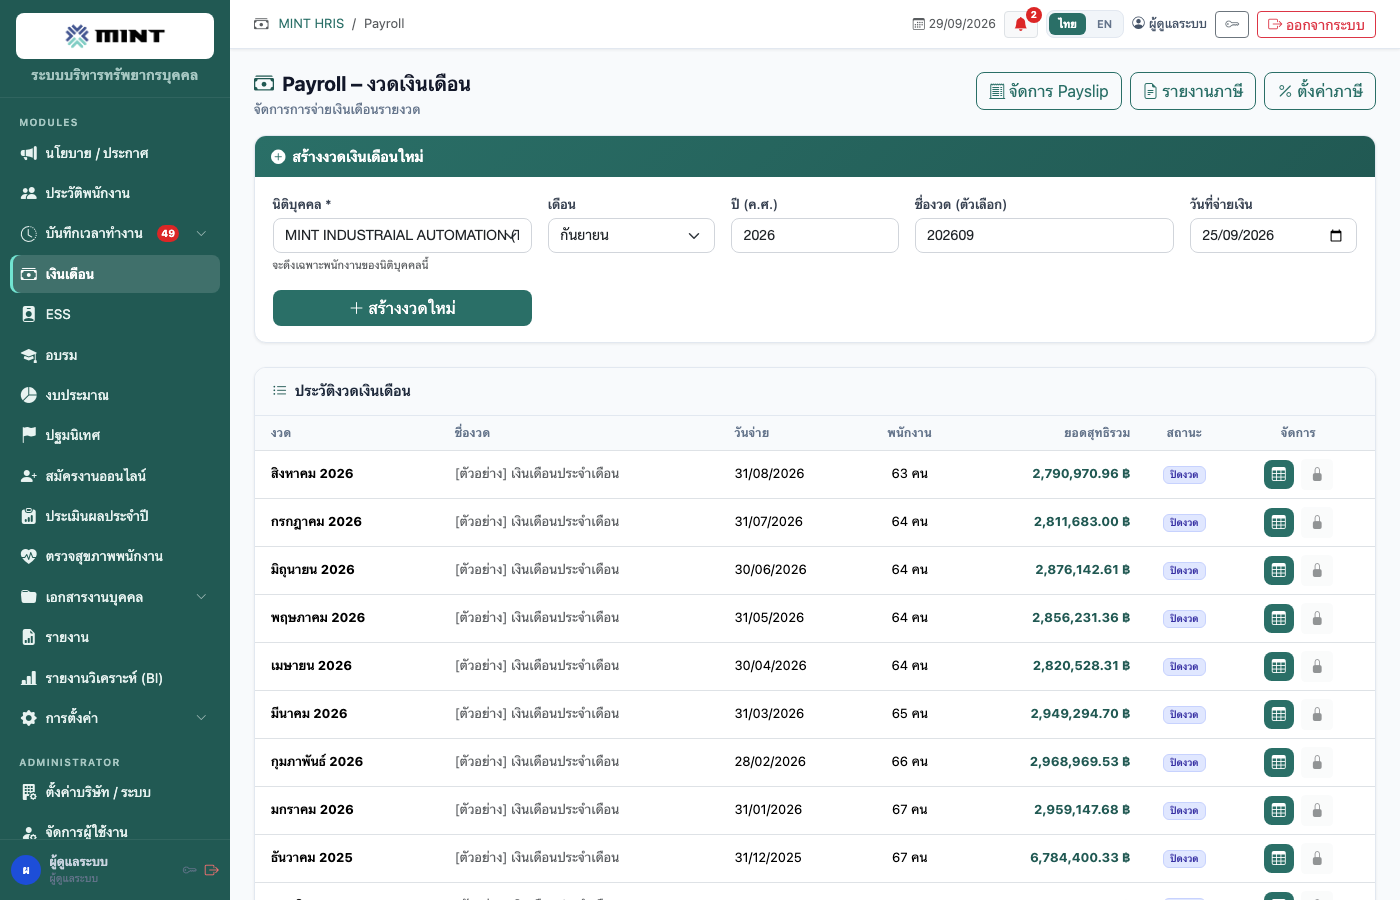This screenshot has height=900, width=1400.
Task: Click logout icon in sidebar footer
Action: 211,870
